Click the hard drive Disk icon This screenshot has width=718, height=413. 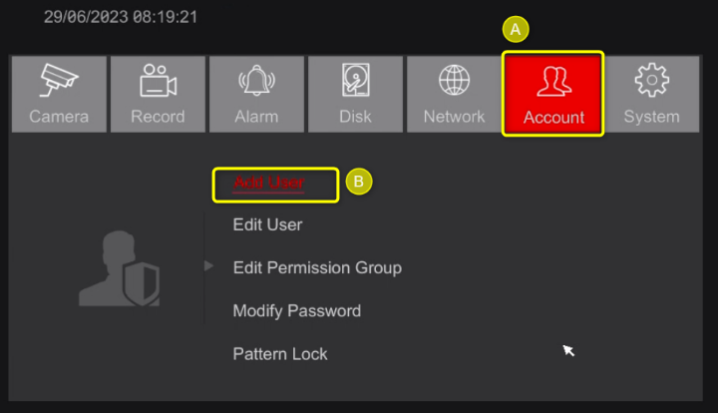(355, 82)
